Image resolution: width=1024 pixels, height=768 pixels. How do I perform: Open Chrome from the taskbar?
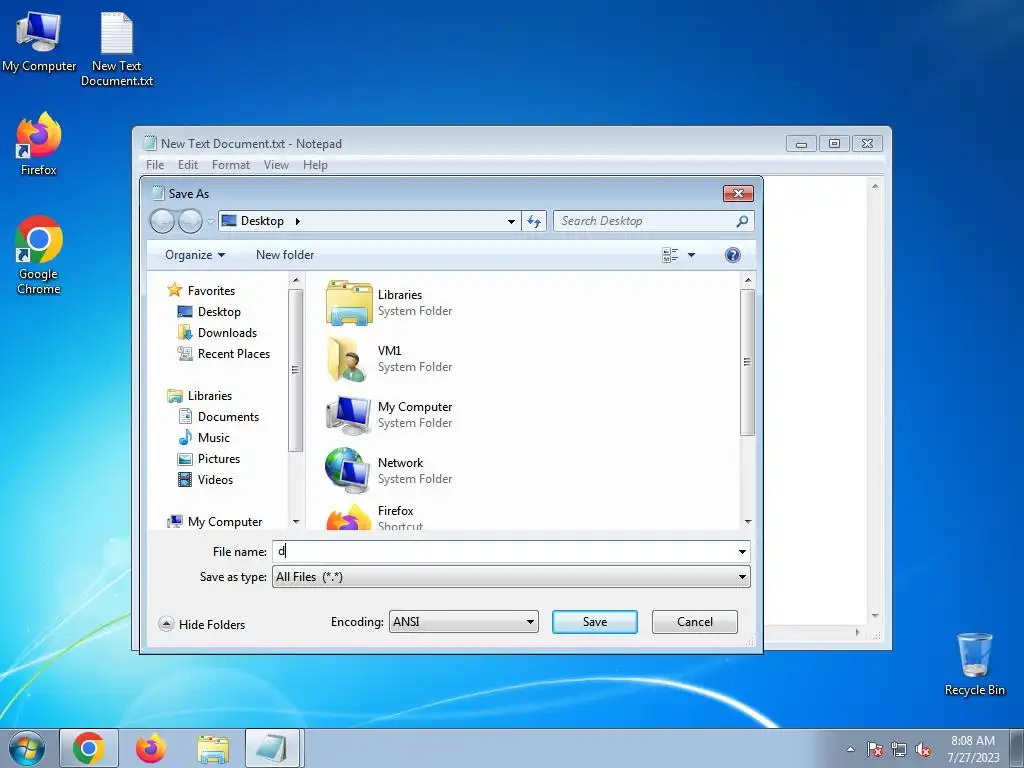(89, 748)
